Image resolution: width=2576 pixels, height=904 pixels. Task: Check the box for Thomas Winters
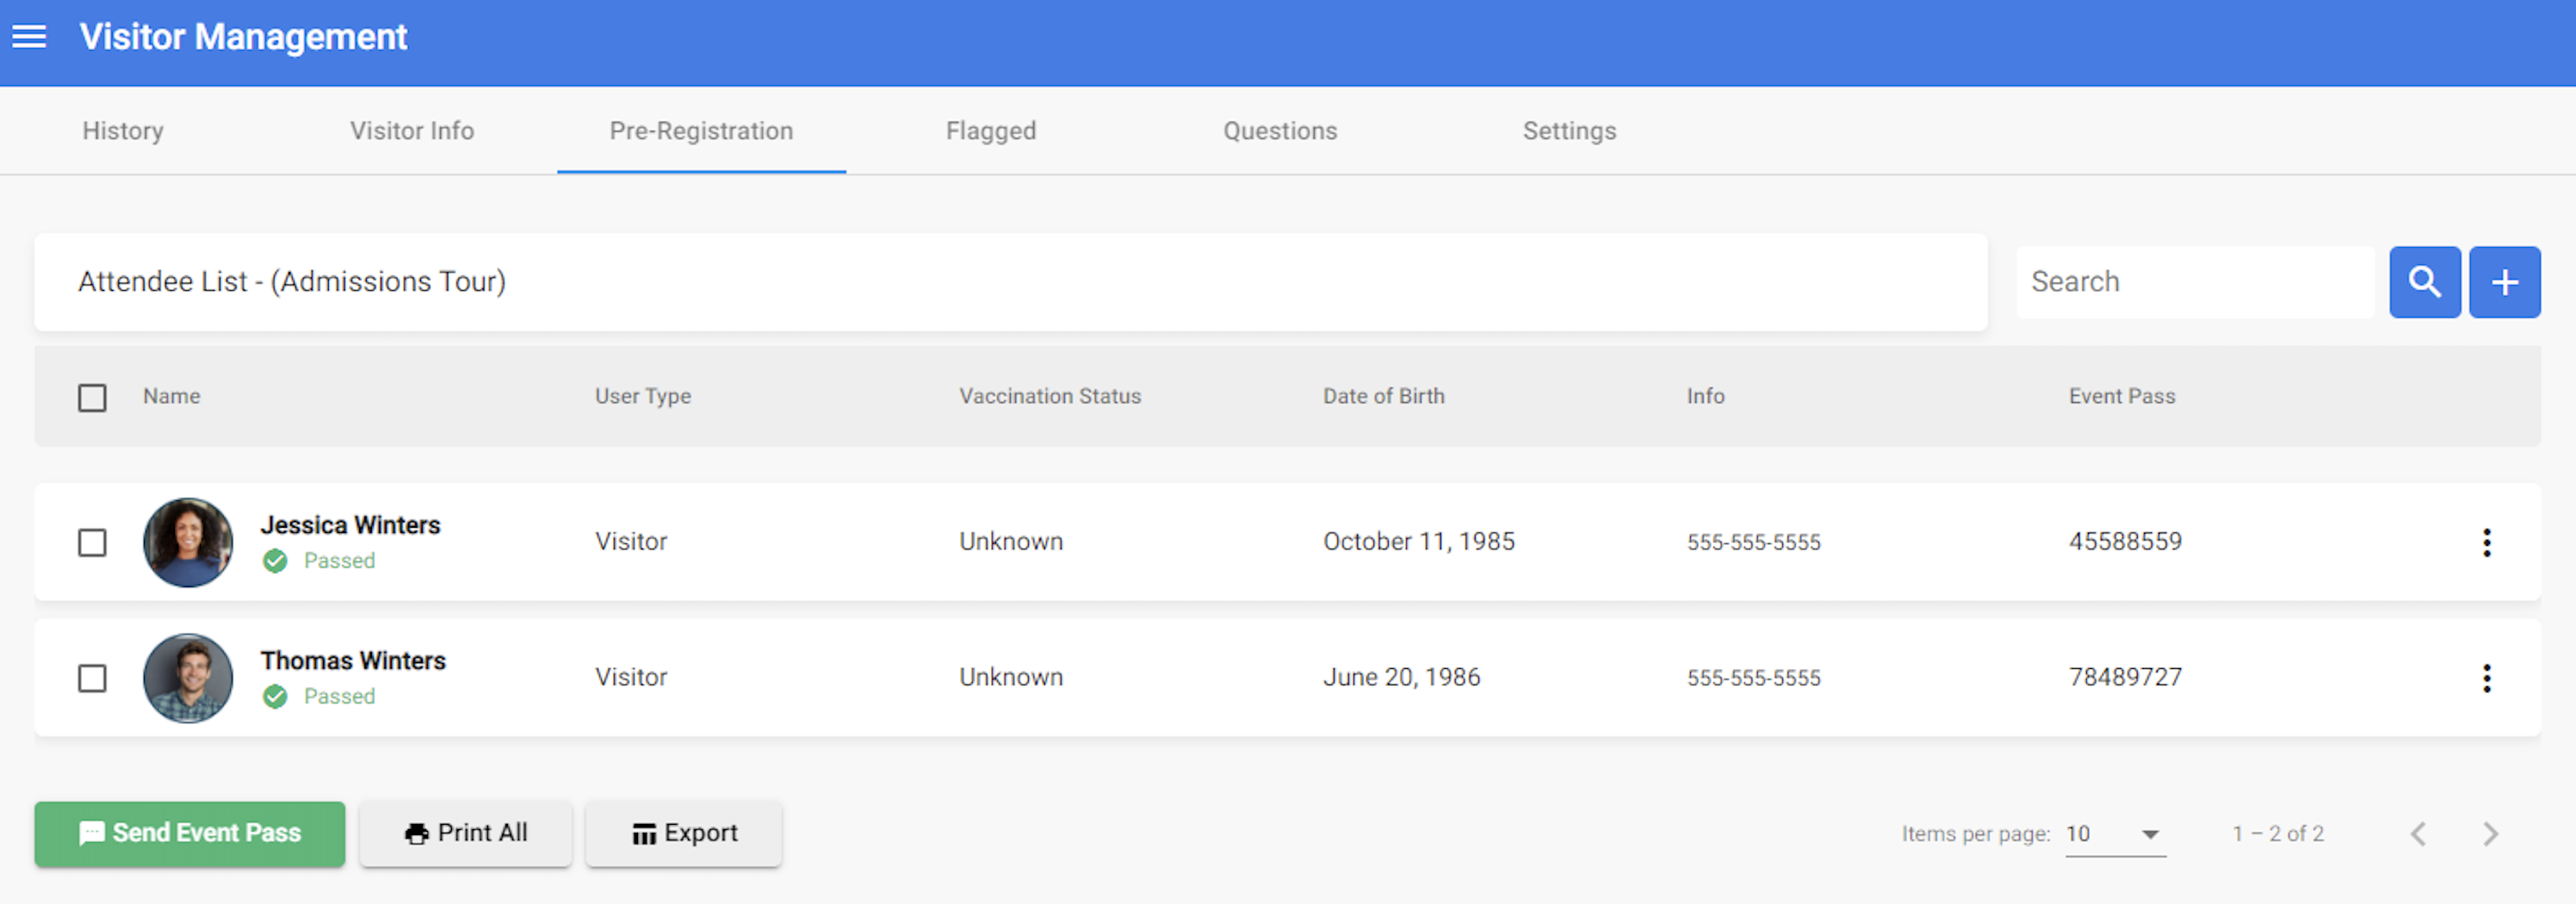coord(92,678)
